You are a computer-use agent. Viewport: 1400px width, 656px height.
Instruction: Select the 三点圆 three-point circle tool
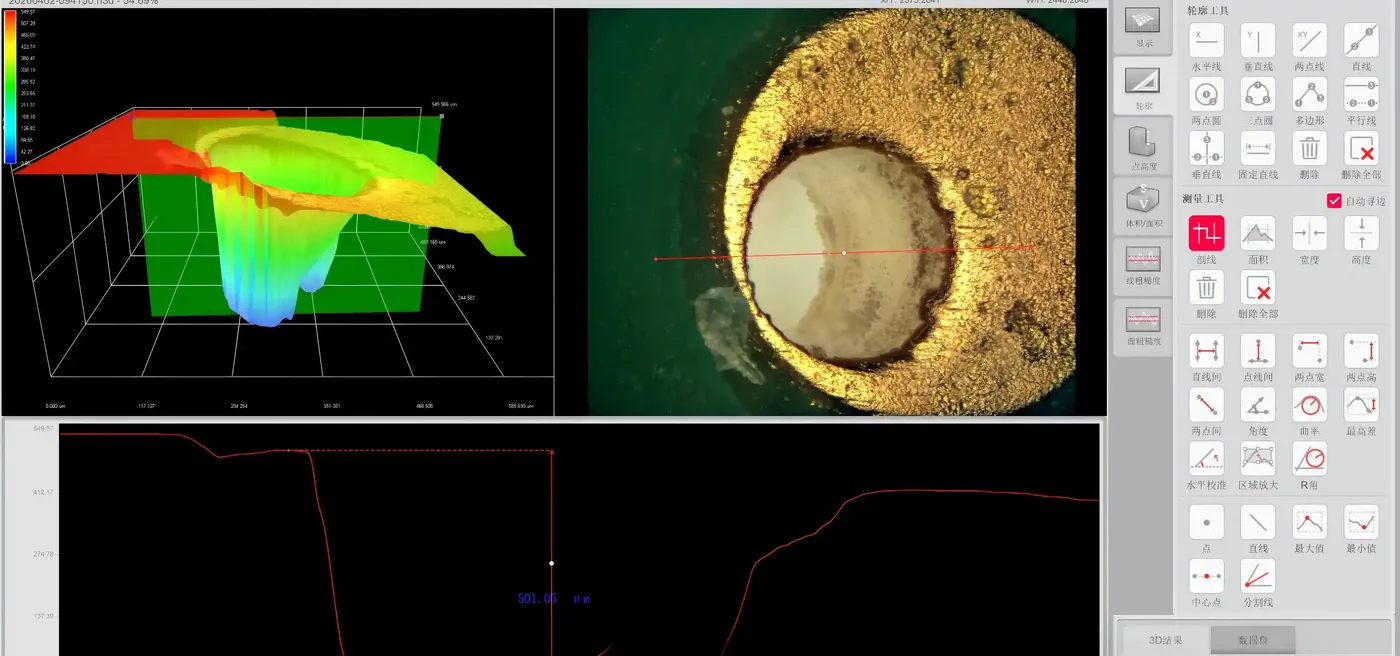pyautogui.click(x=1258, y=95)
